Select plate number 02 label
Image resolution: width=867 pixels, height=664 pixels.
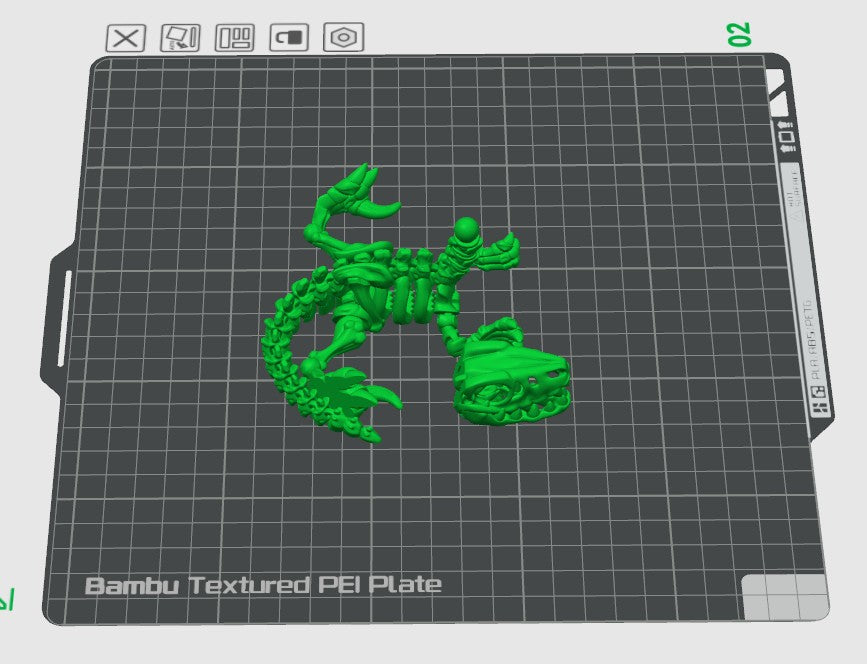(x=740, y=34)
